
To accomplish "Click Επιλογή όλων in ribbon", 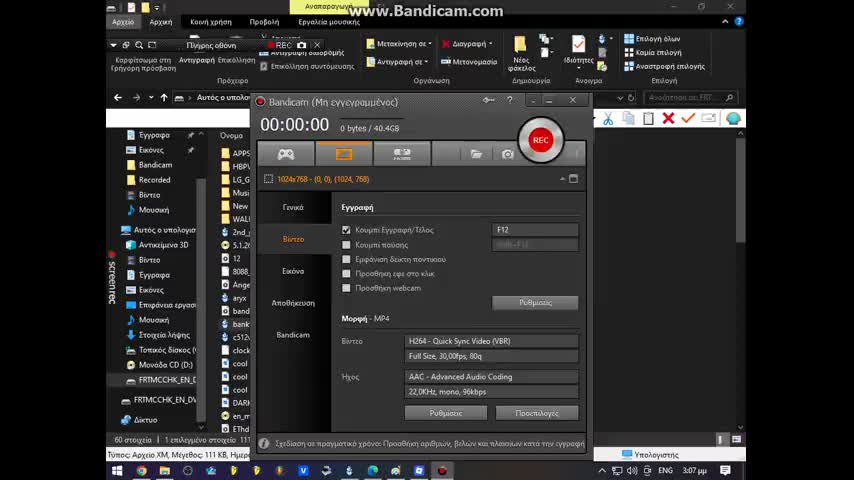I will [x=652, y=39].
